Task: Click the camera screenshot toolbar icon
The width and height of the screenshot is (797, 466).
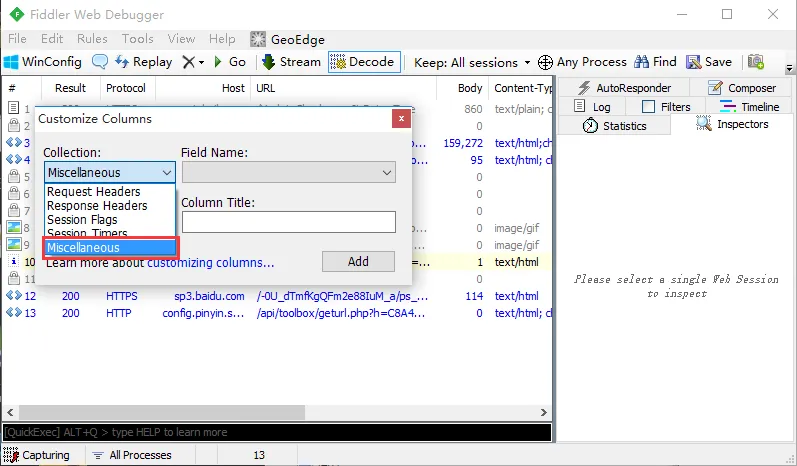Action: (x=755, y=62)
